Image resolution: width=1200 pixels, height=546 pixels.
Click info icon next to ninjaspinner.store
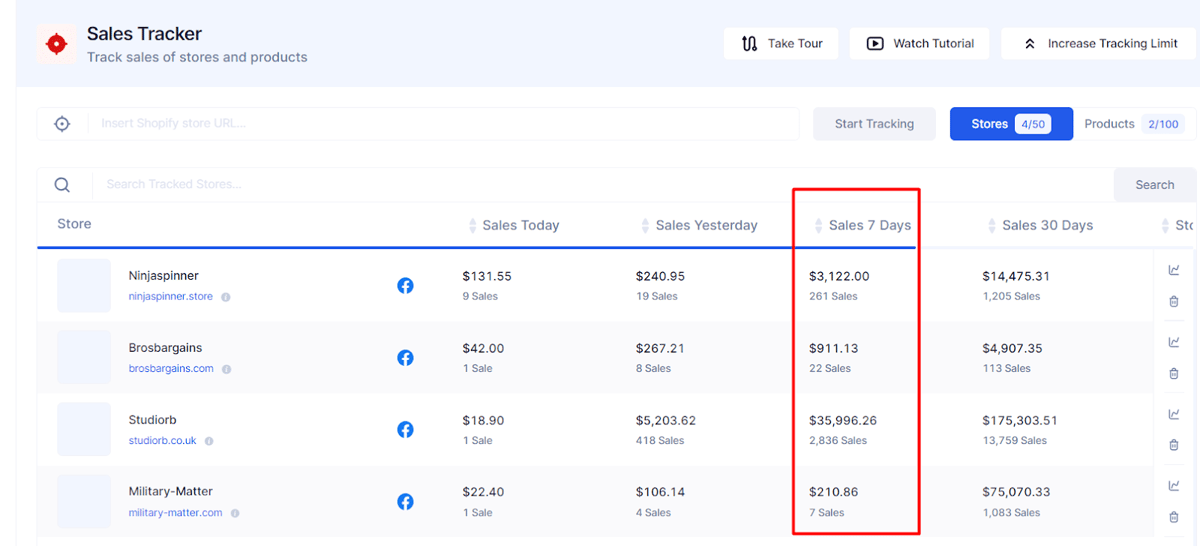click(x=225, y=297)
